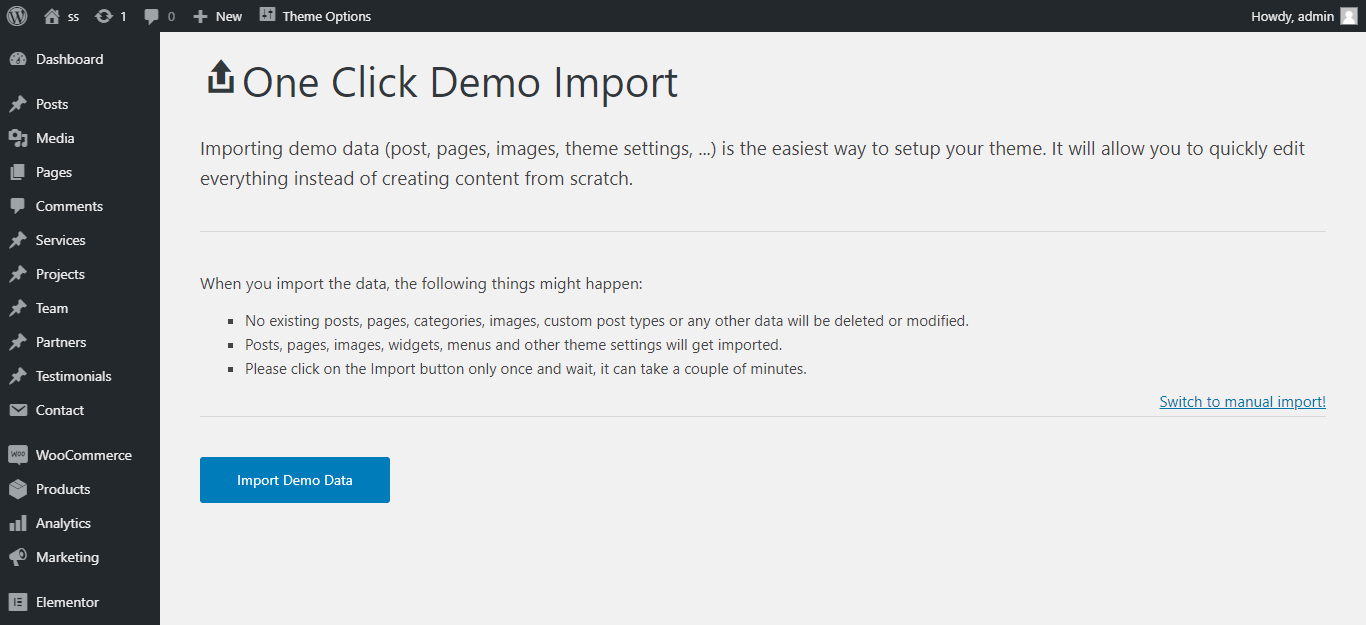The width and height of the screenshot is (1366, 625).
Task: Click the Media sidebar icon
Action: (x=17, y=138)
